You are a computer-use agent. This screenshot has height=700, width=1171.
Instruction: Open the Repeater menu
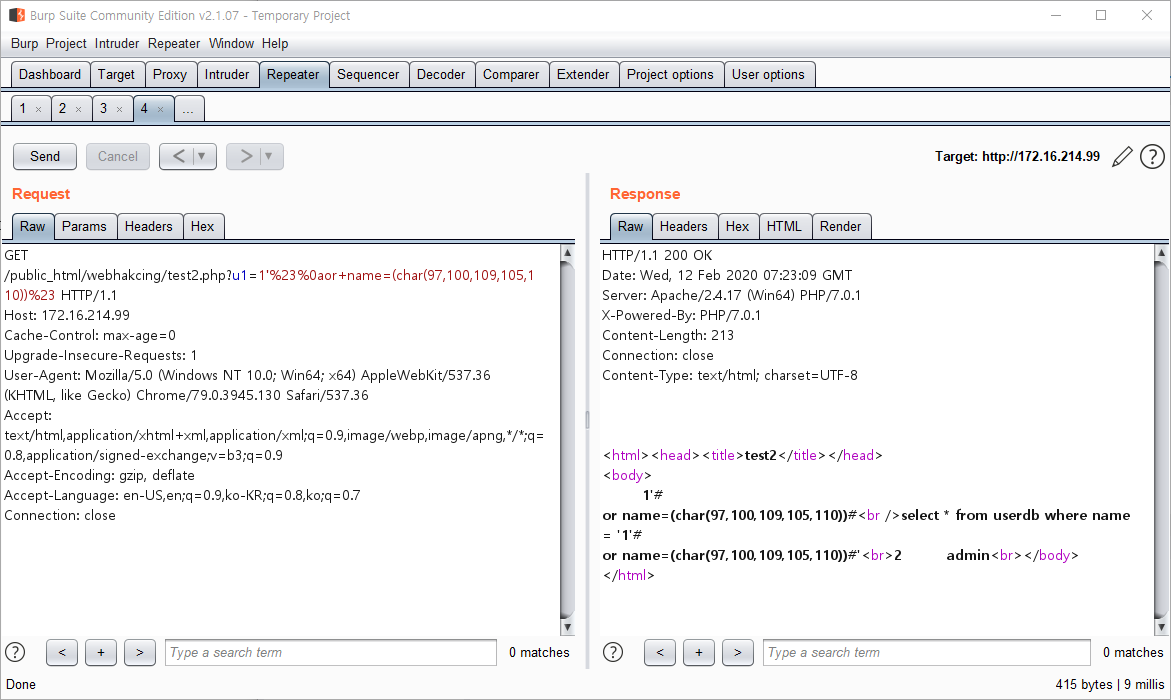(174, 43)
